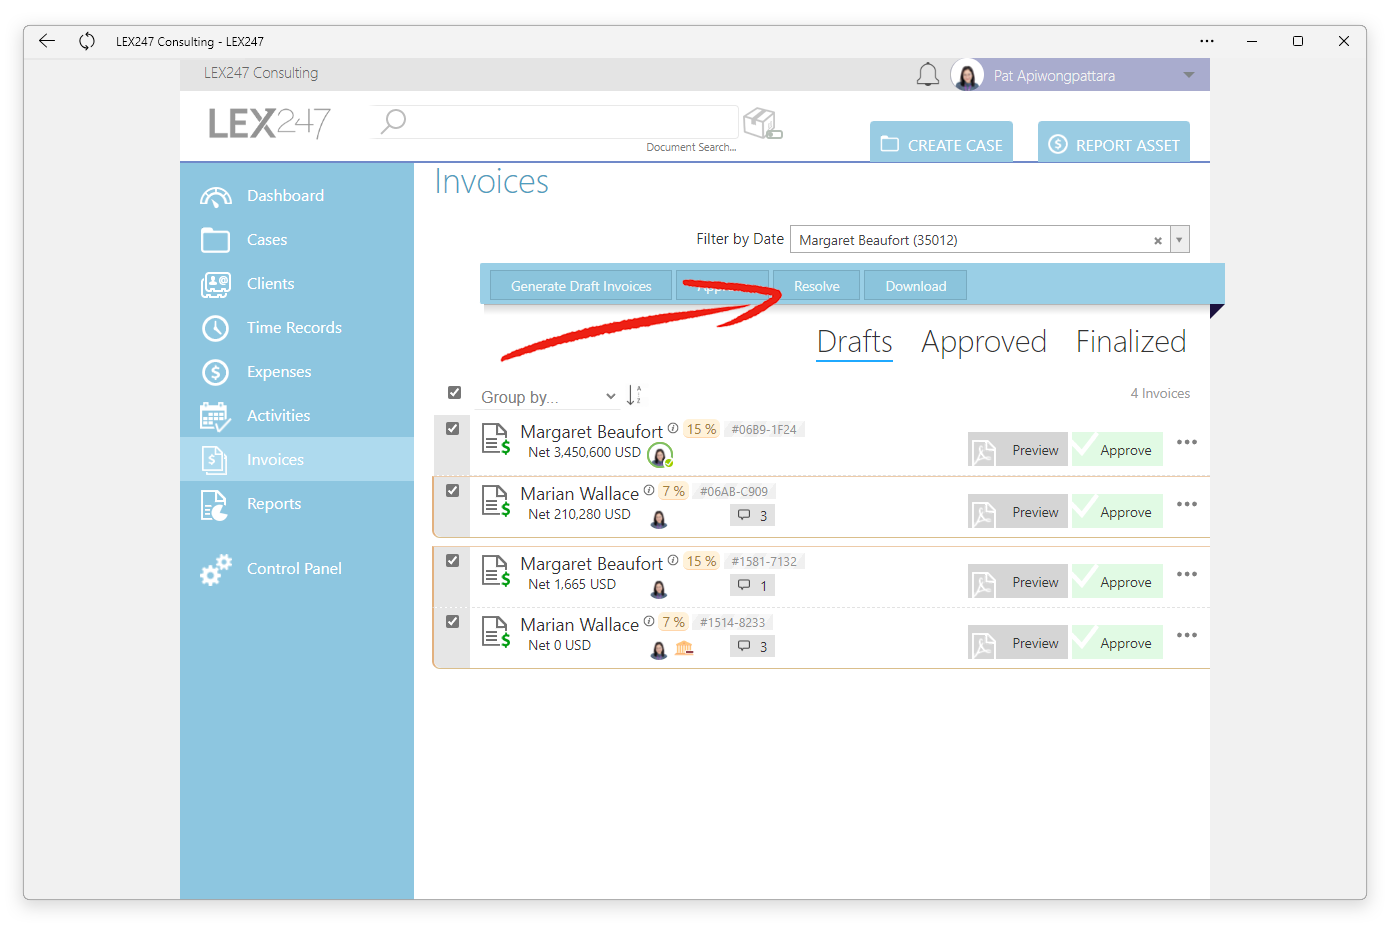Uncheck the Margaret Beaufort 3,450,600 USD invoice

point(452,429)
